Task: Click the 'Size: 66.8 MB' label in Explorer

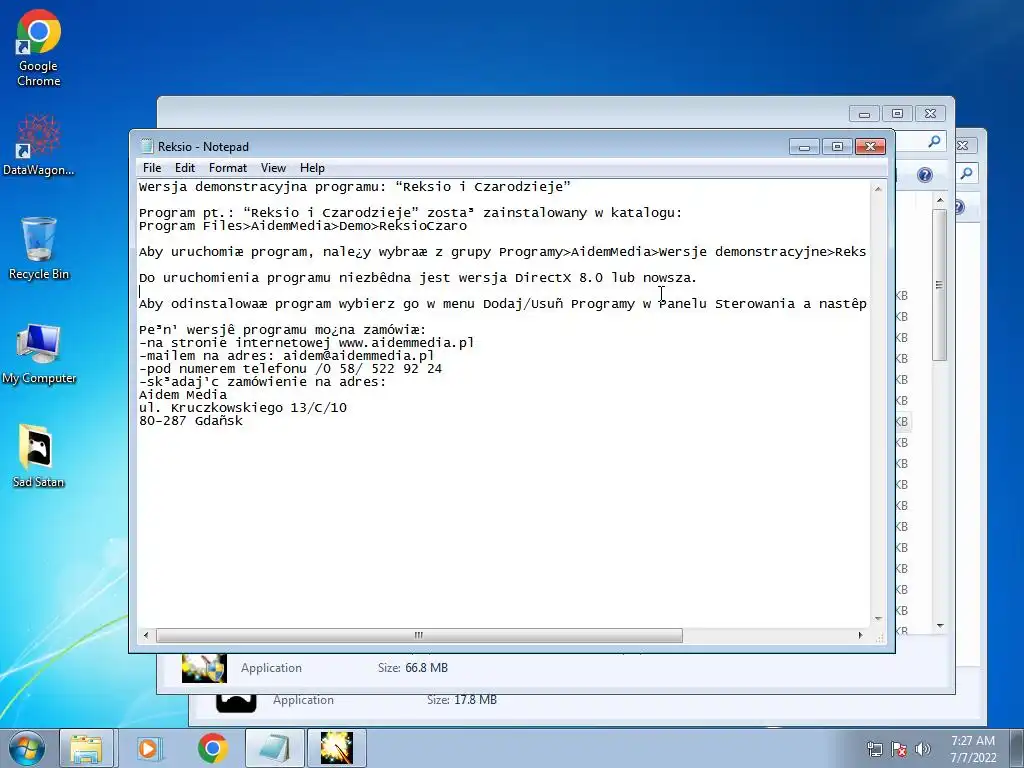Action: pos(413,668)
